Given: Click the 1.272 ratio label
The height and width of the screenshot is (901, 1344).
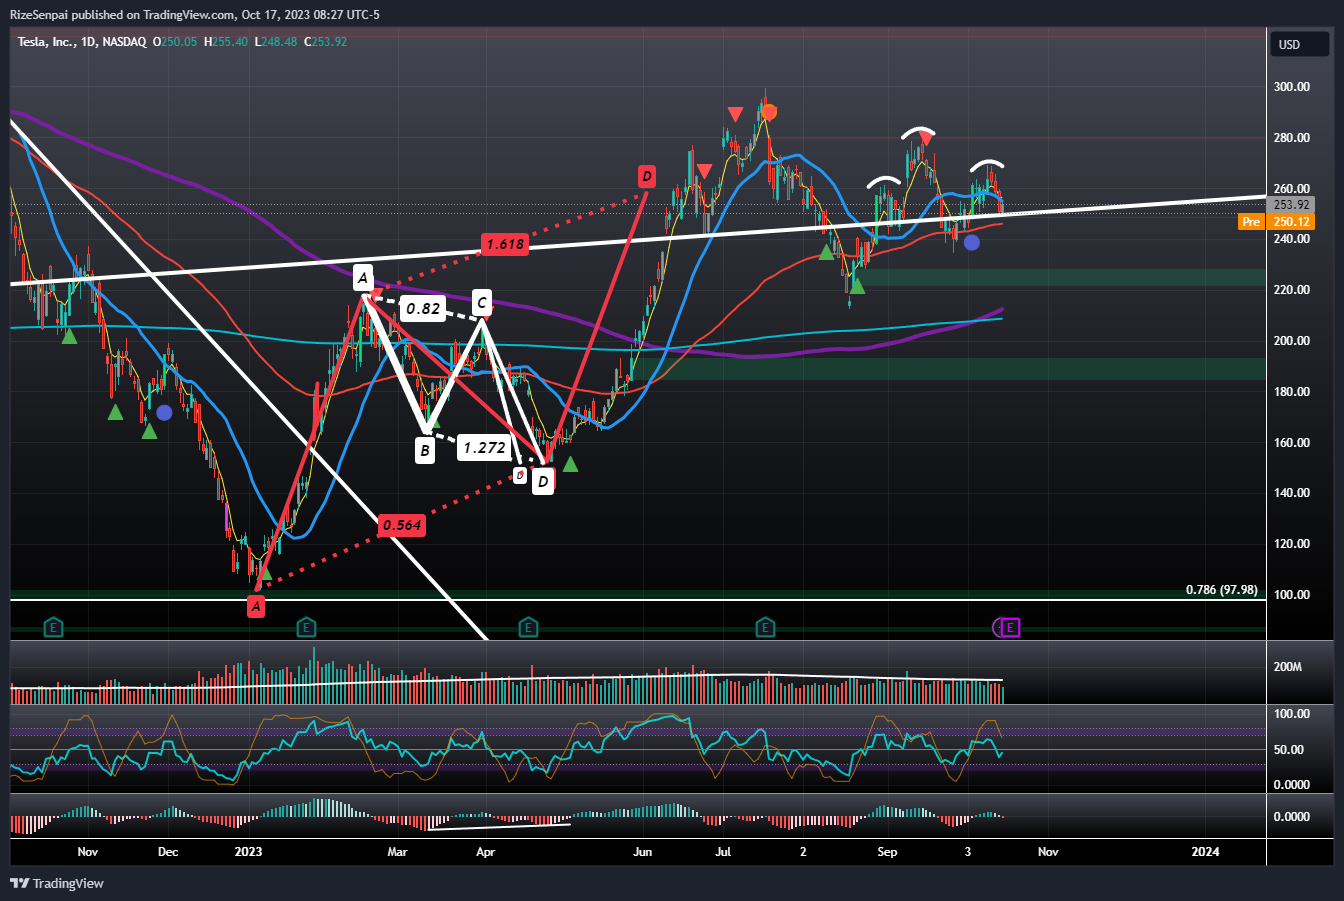Looking at the screenshot, I should (483, 448).
